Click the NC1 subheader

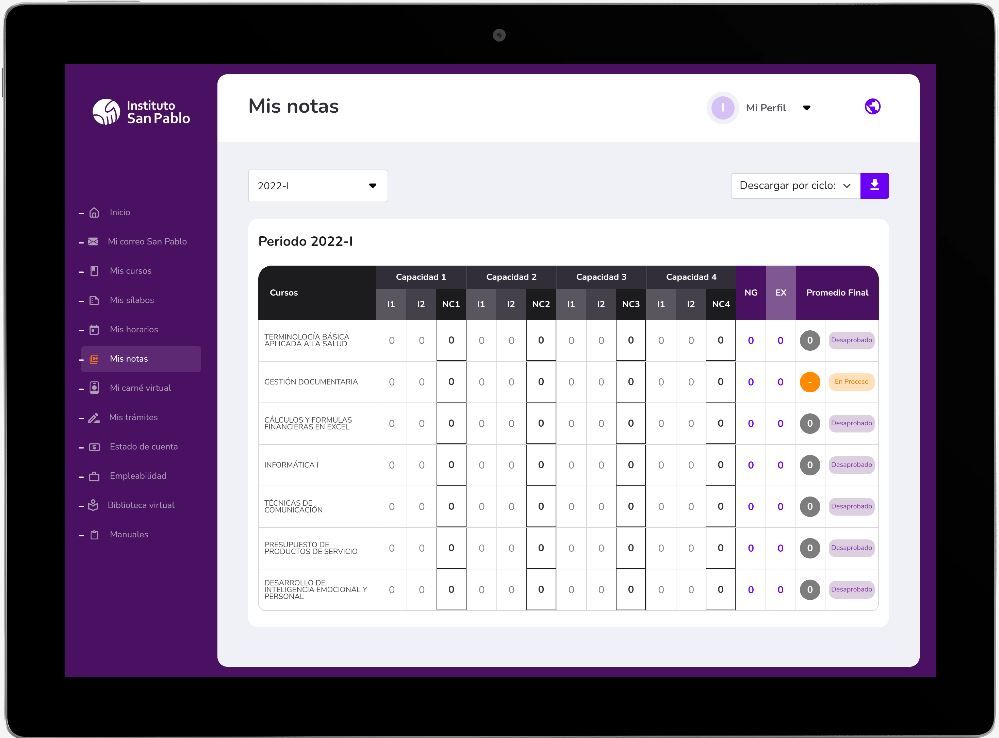click(451, 304)
